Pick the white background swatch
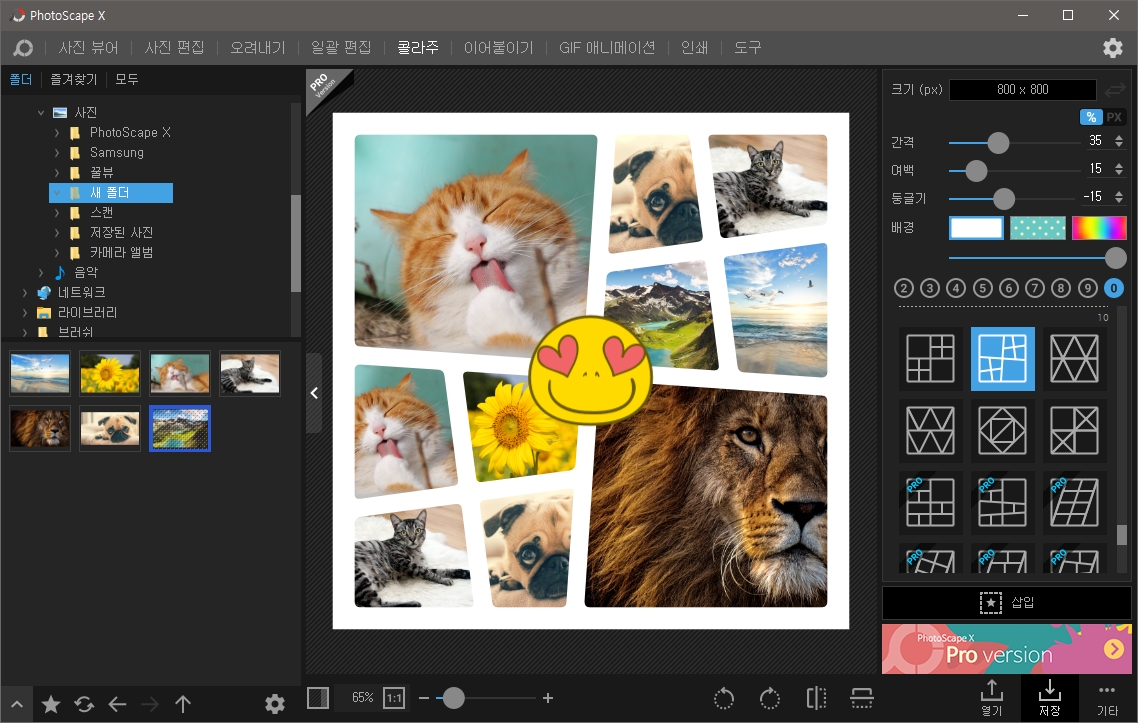The image size is (1138, 723). [976, 228]
